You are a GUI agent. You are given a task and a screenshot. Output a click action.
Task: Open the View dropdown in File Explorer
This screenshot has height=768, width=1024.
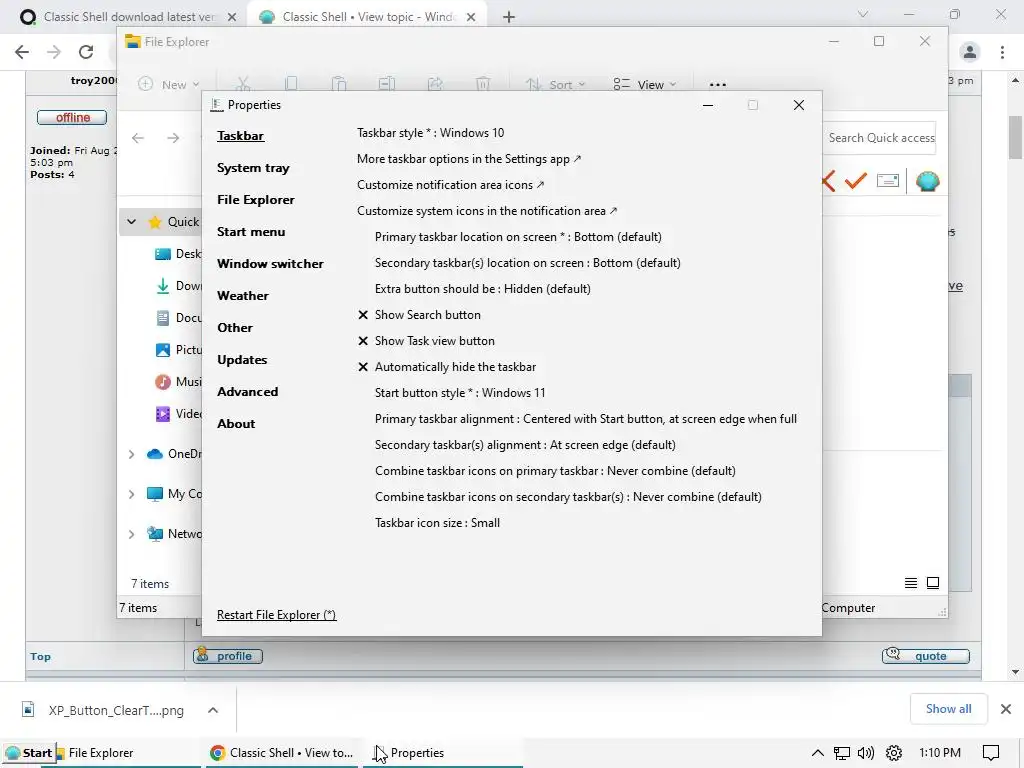click(x=645, y=84)
